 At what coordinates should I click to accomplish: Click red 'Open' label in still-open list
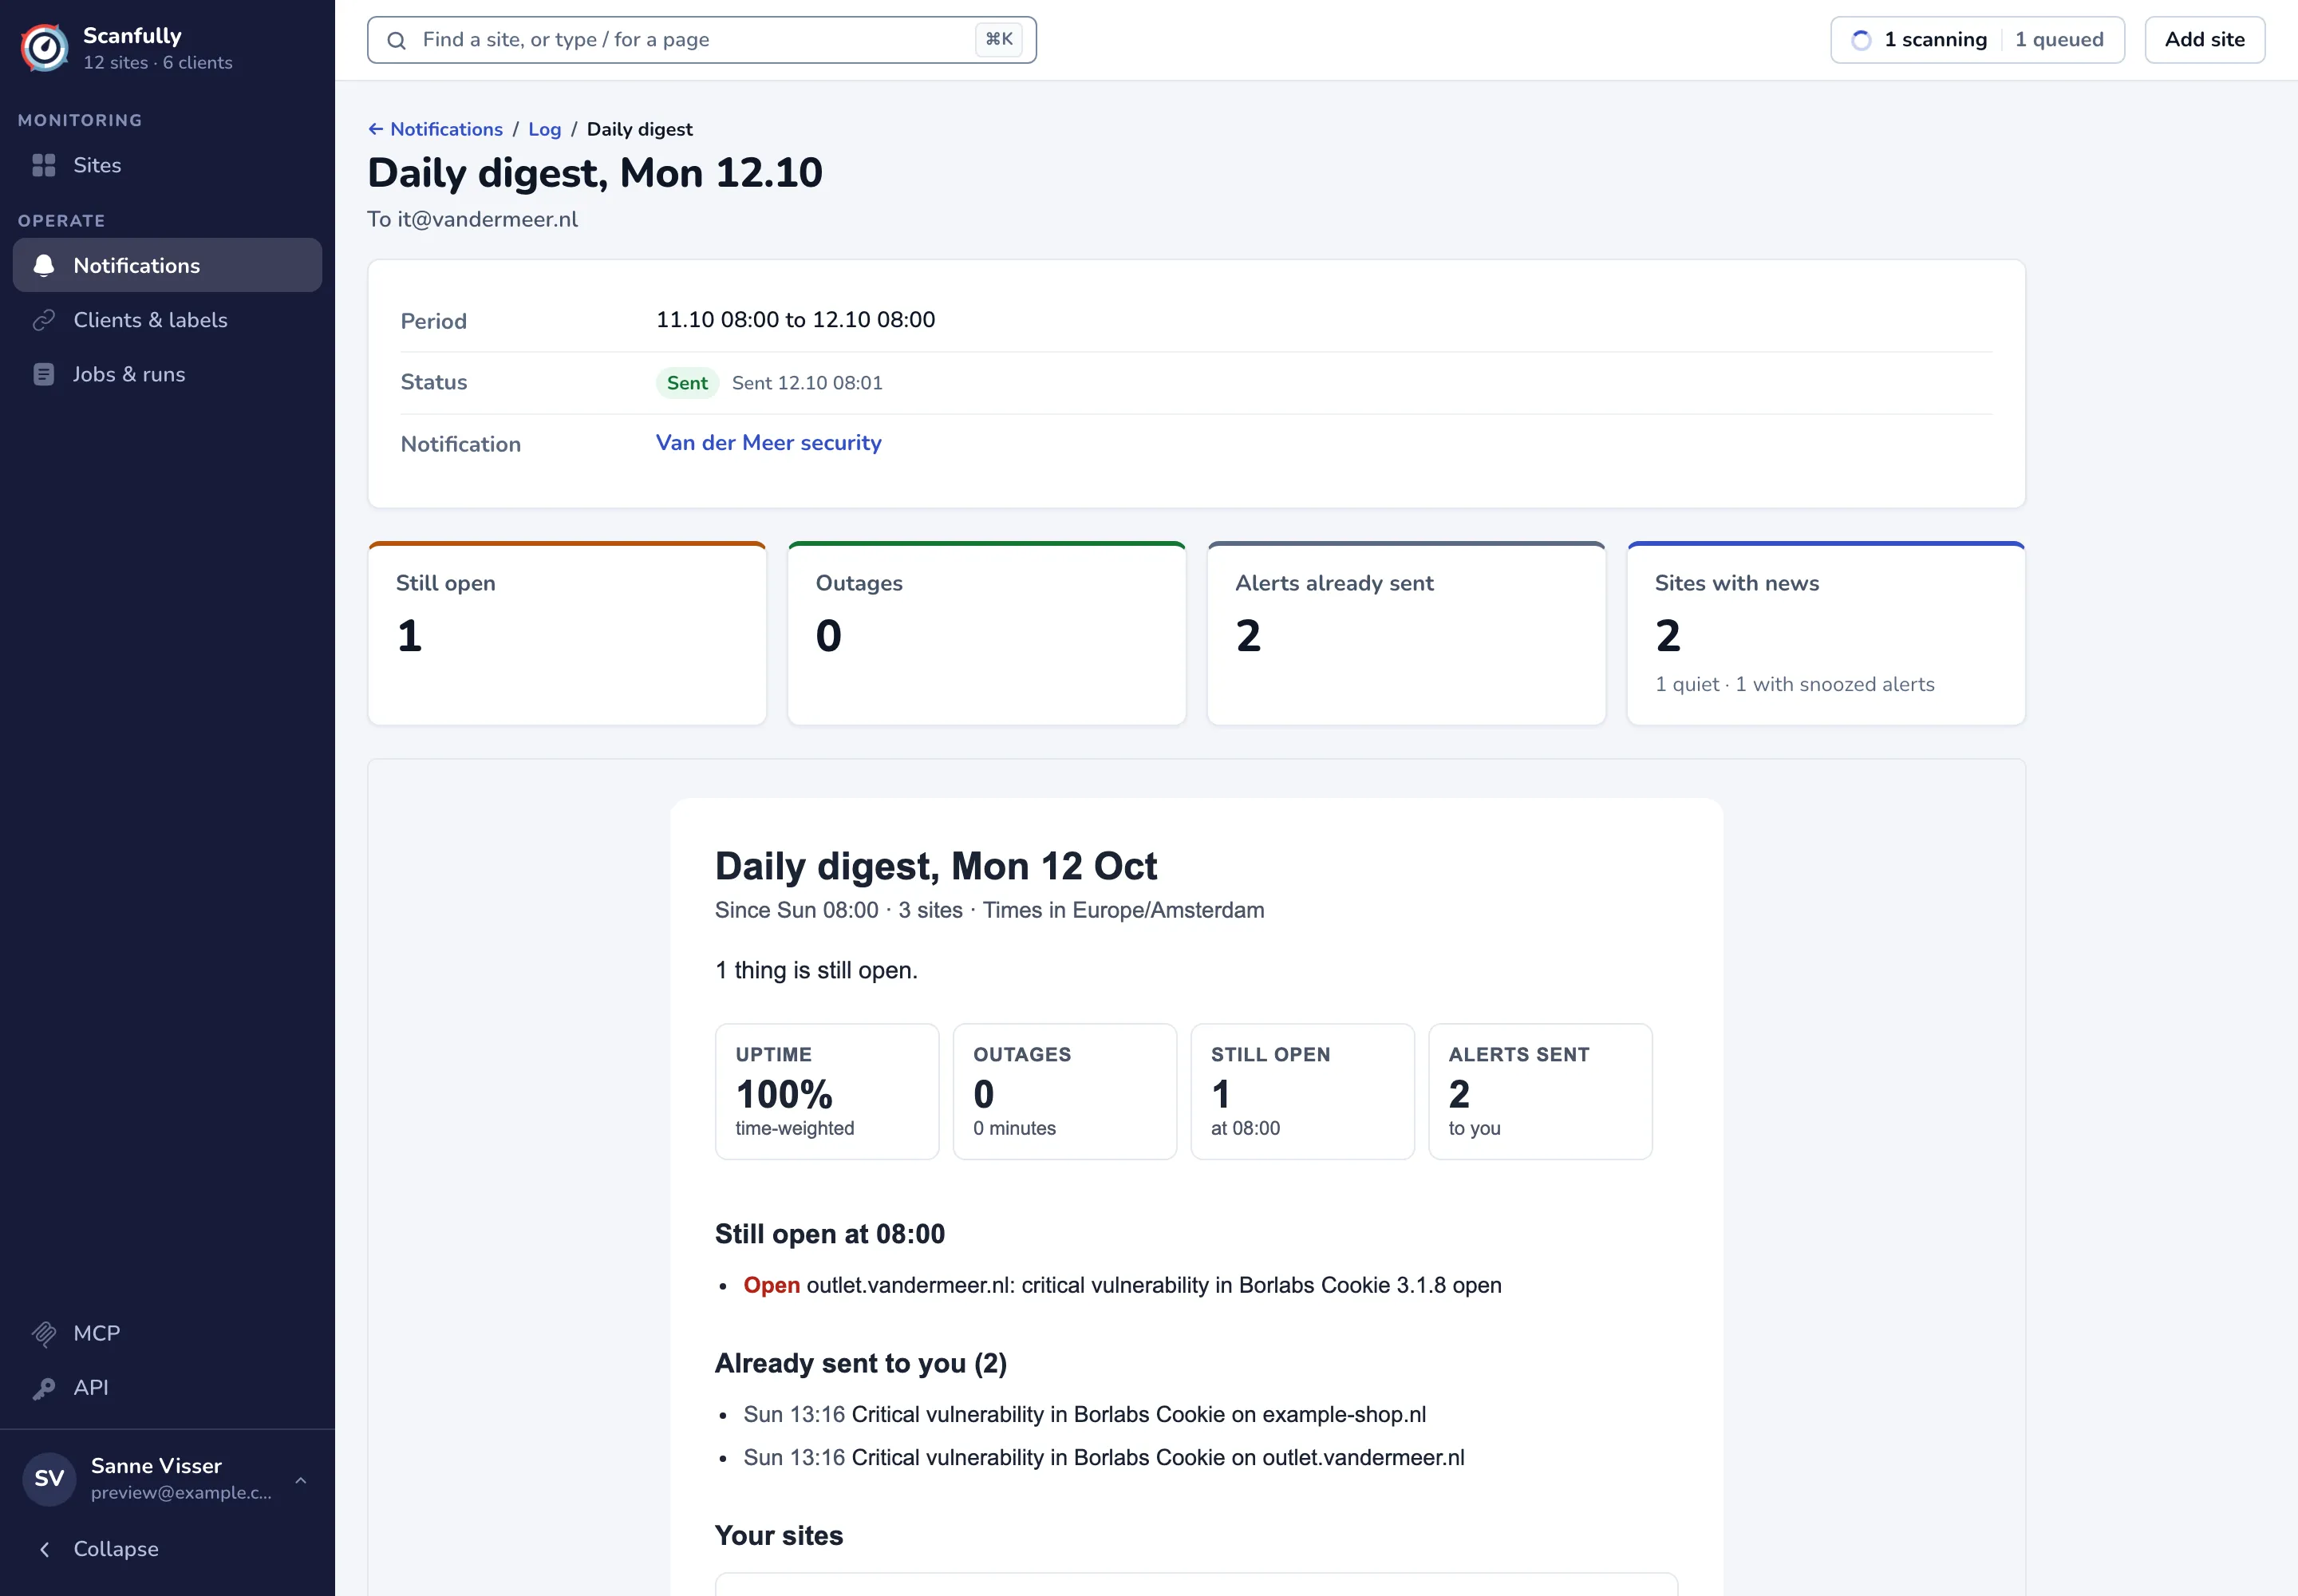(x=771, y=1285)
